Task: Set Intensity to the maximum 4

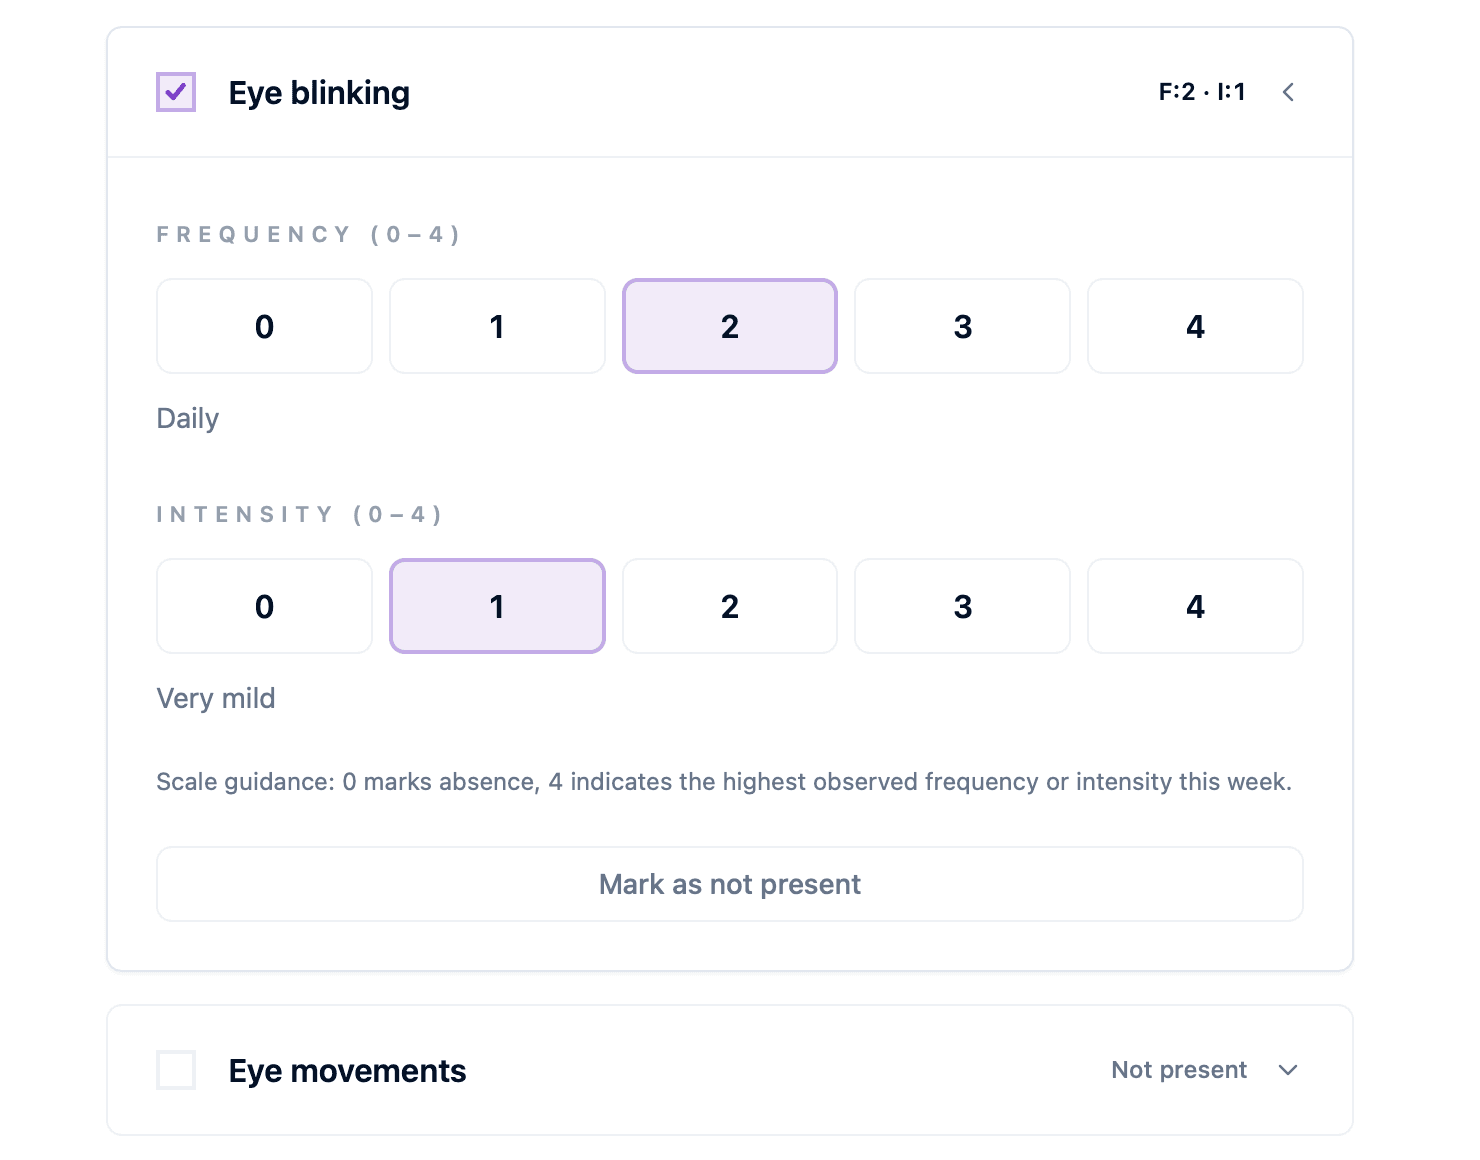Action: pos(1195,606)
